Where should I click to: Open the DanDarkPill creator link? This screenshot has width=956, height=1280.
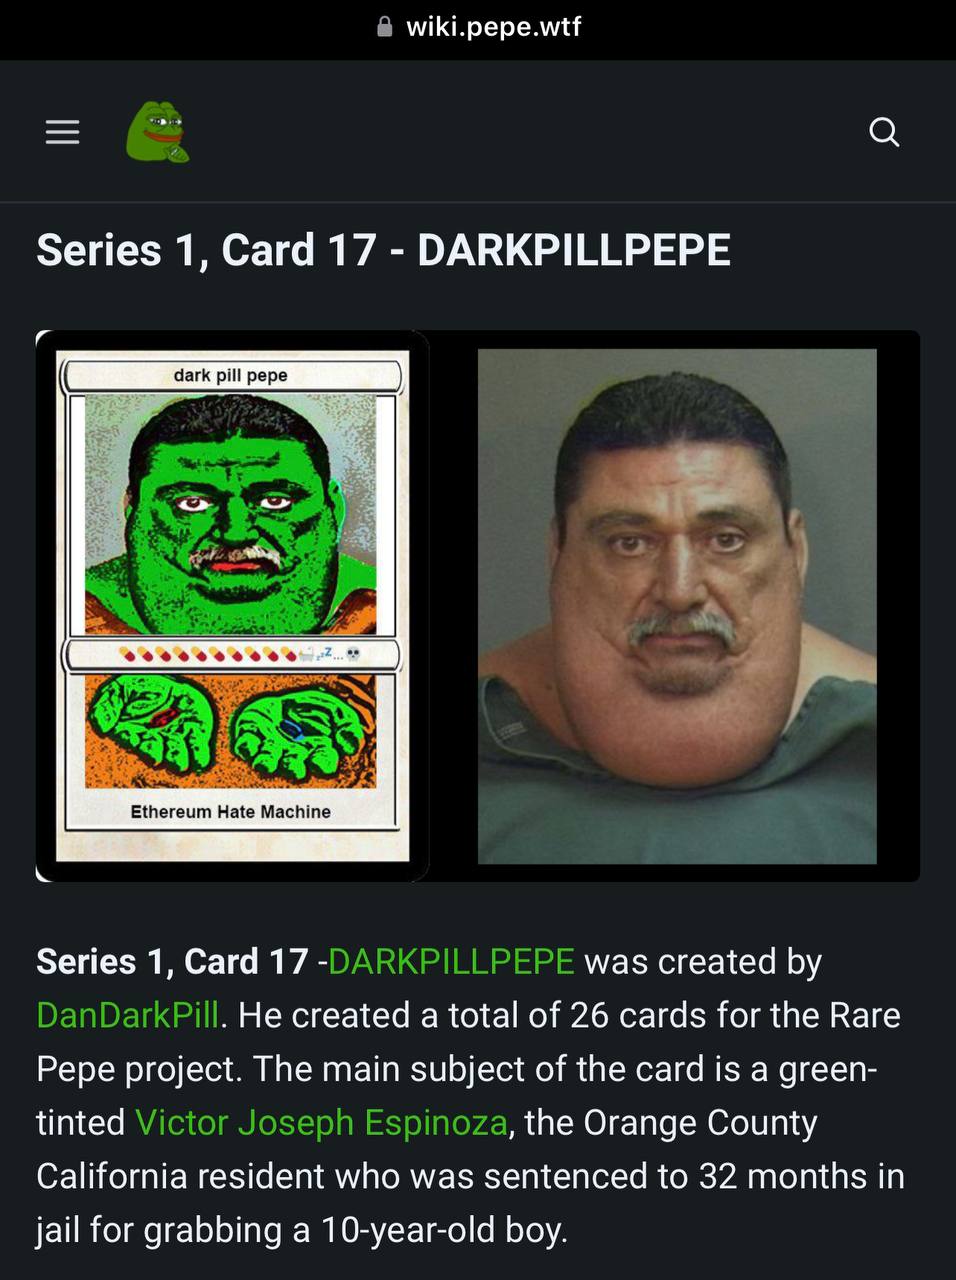tap(127, 1015)
